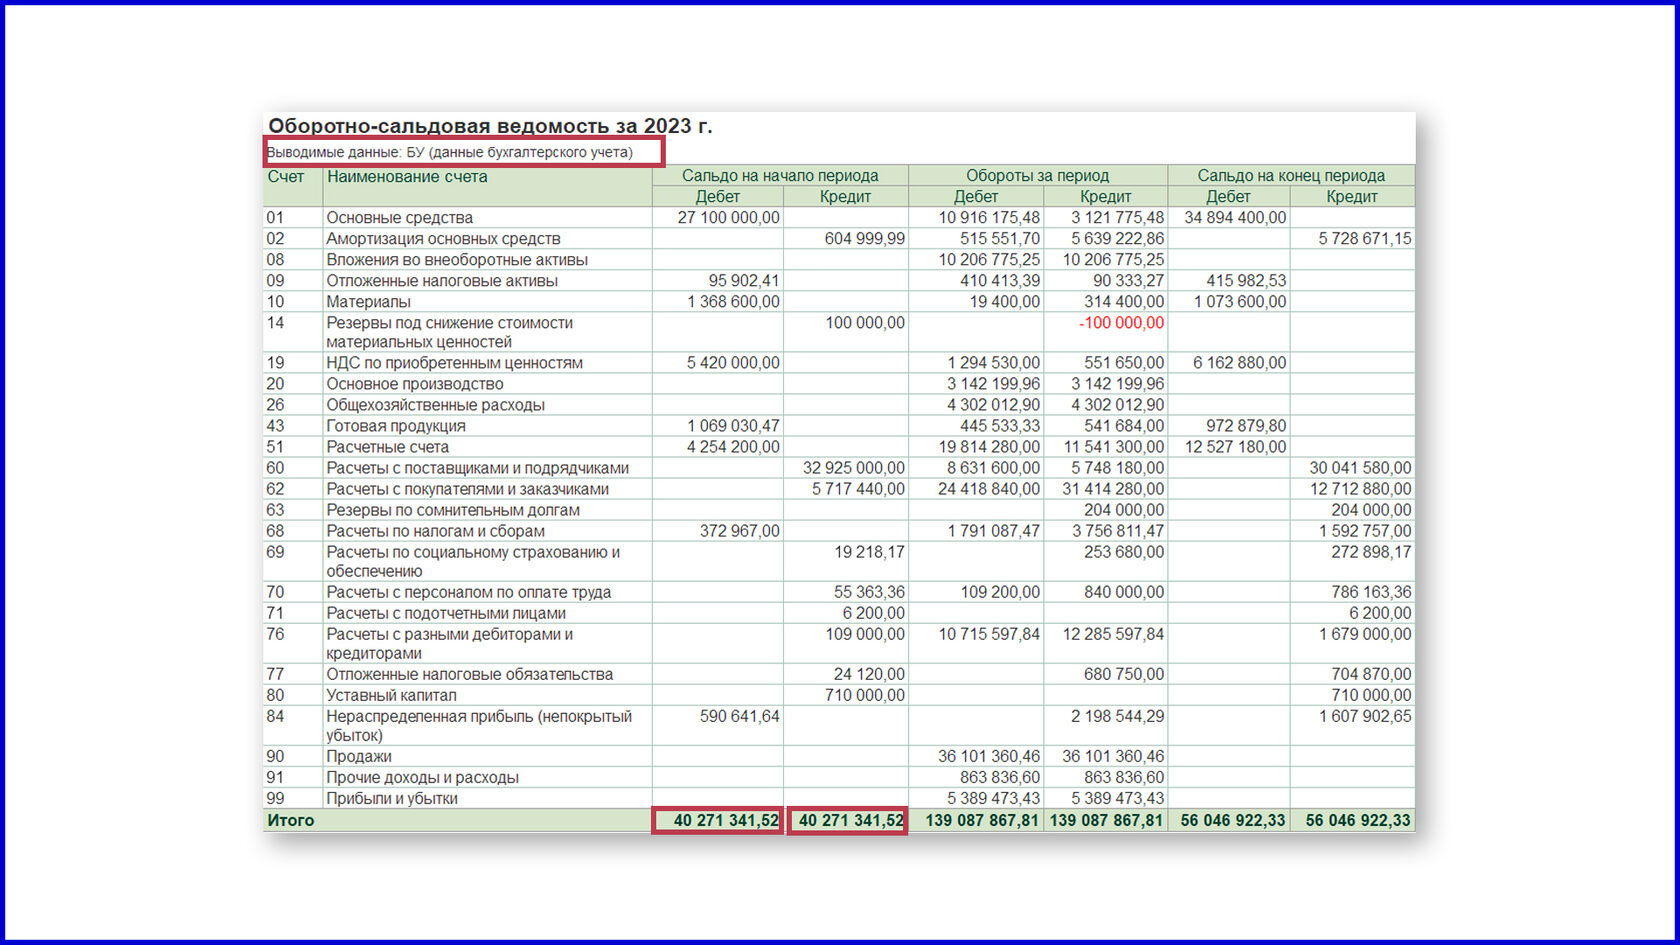This screenshot has height=945, width=1680.
Task: Click the opening debit value 590 641,64
Action: click(x=739, y=716)
